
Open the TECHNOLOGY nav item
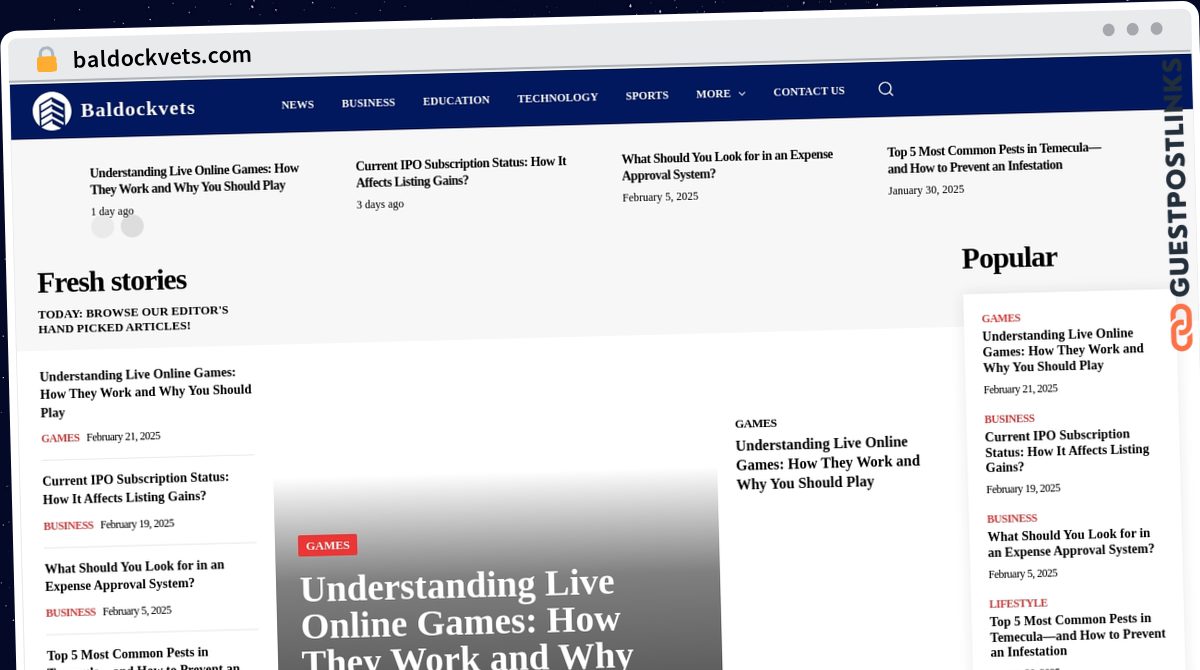point(557,98)
